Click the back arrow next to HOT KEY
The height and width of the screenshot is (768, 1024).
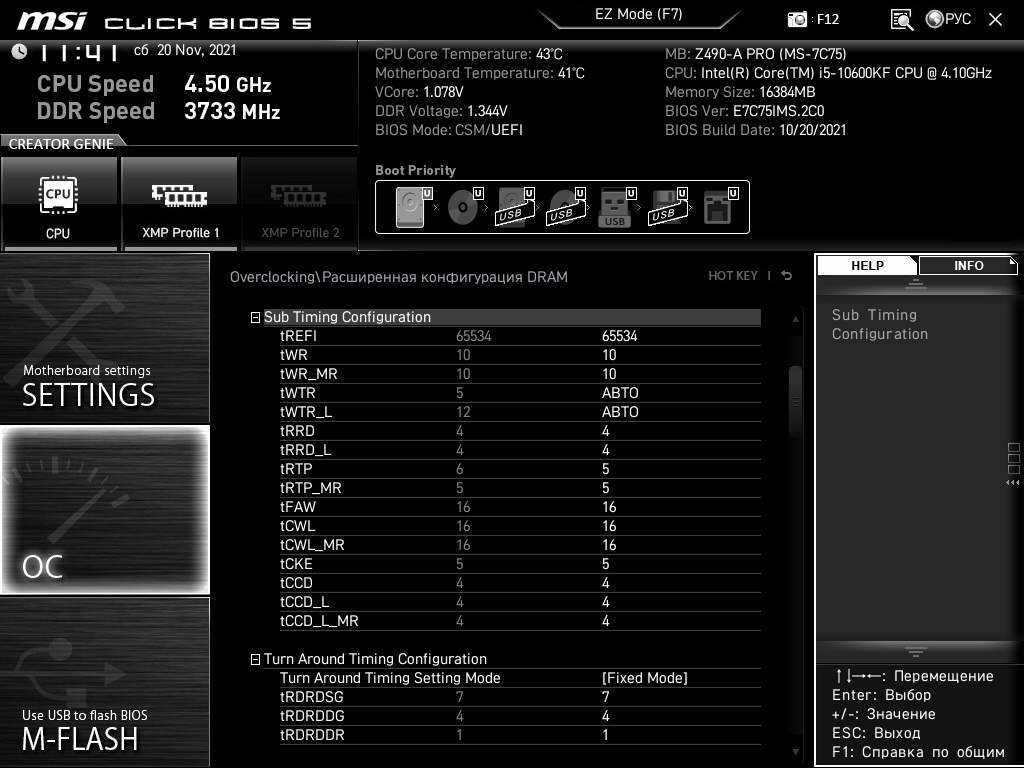tap(787, 276)
